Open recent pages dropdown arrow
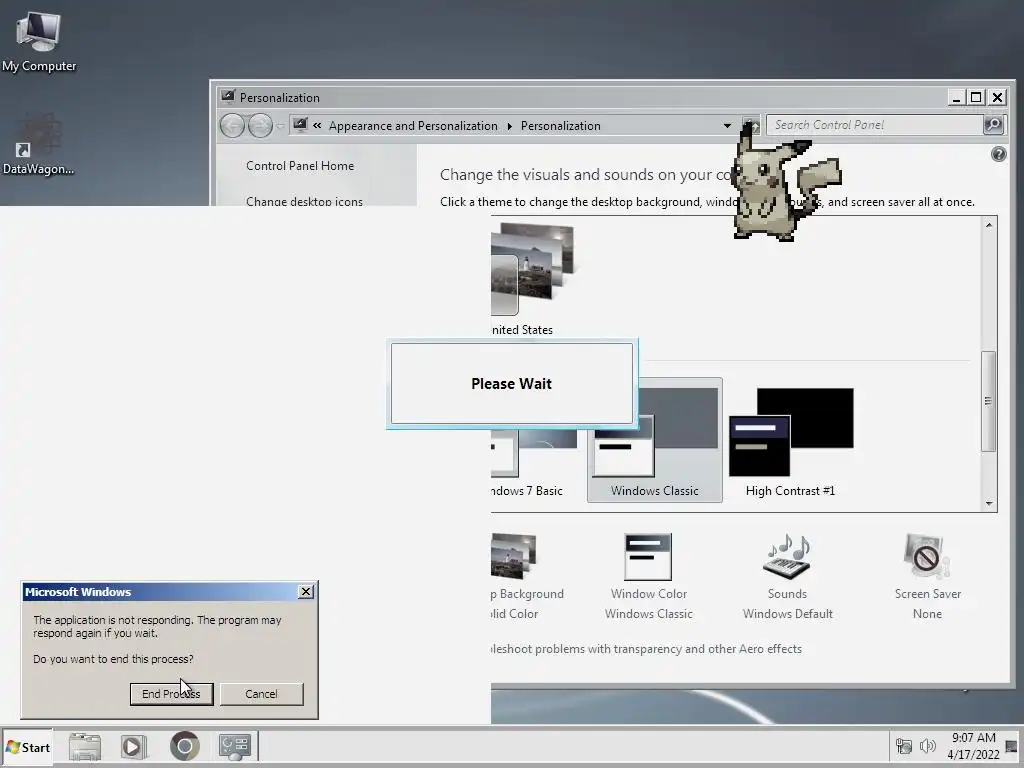 click(x=280, y=126)
